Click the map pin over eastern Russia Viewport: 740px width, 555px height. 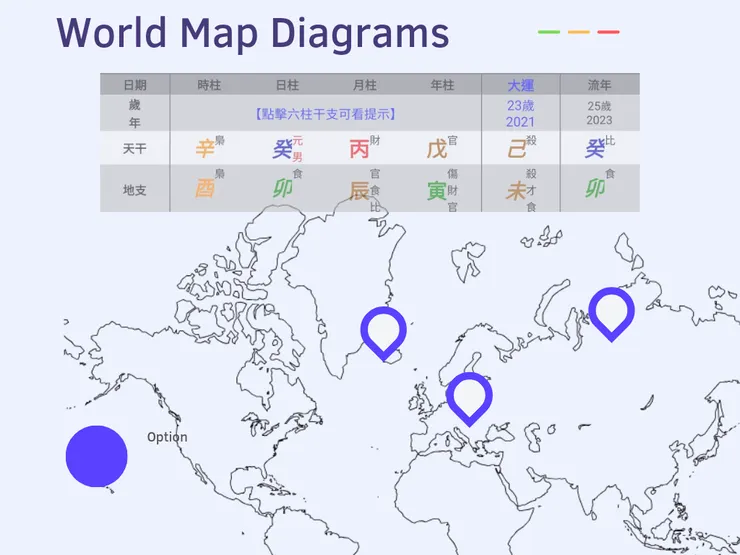pos(611,314)
